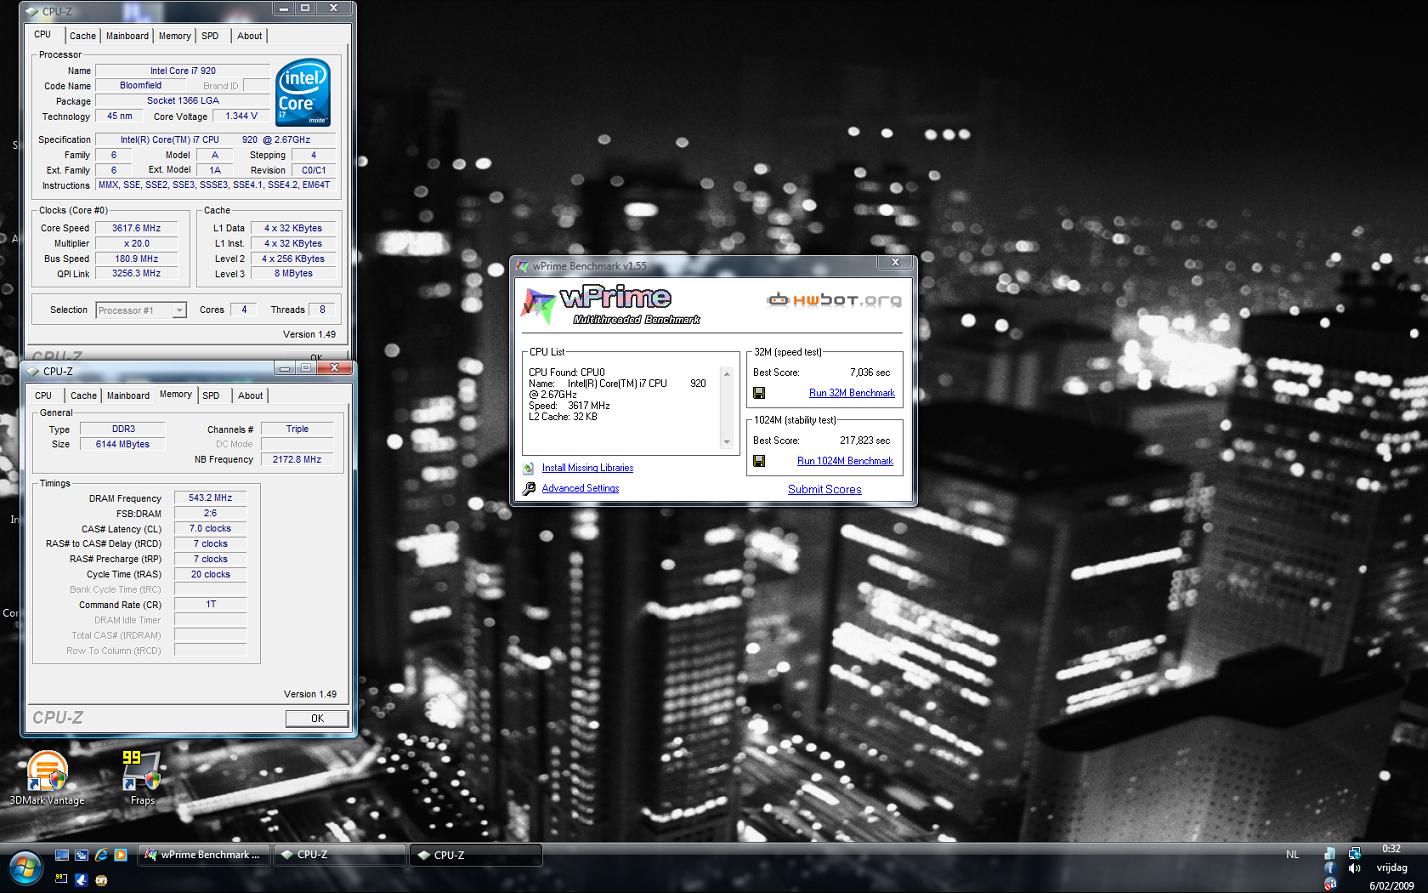Image resolution: width=1428 pixels, height=893 pixels.
Task: Click the Core Voltage value 1.344 V
Action: [241, 116]
